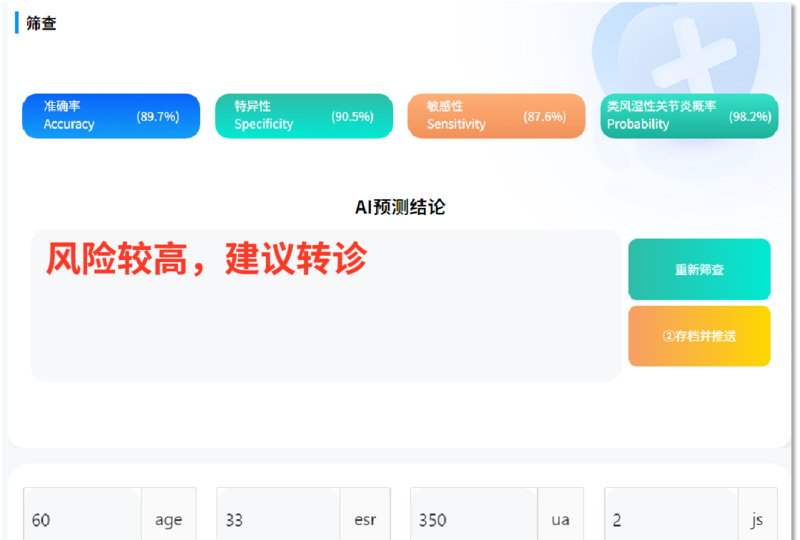800x540 pixels.
Task: Select the 特异性 Specificity card
Action: (x=304, y=116)
